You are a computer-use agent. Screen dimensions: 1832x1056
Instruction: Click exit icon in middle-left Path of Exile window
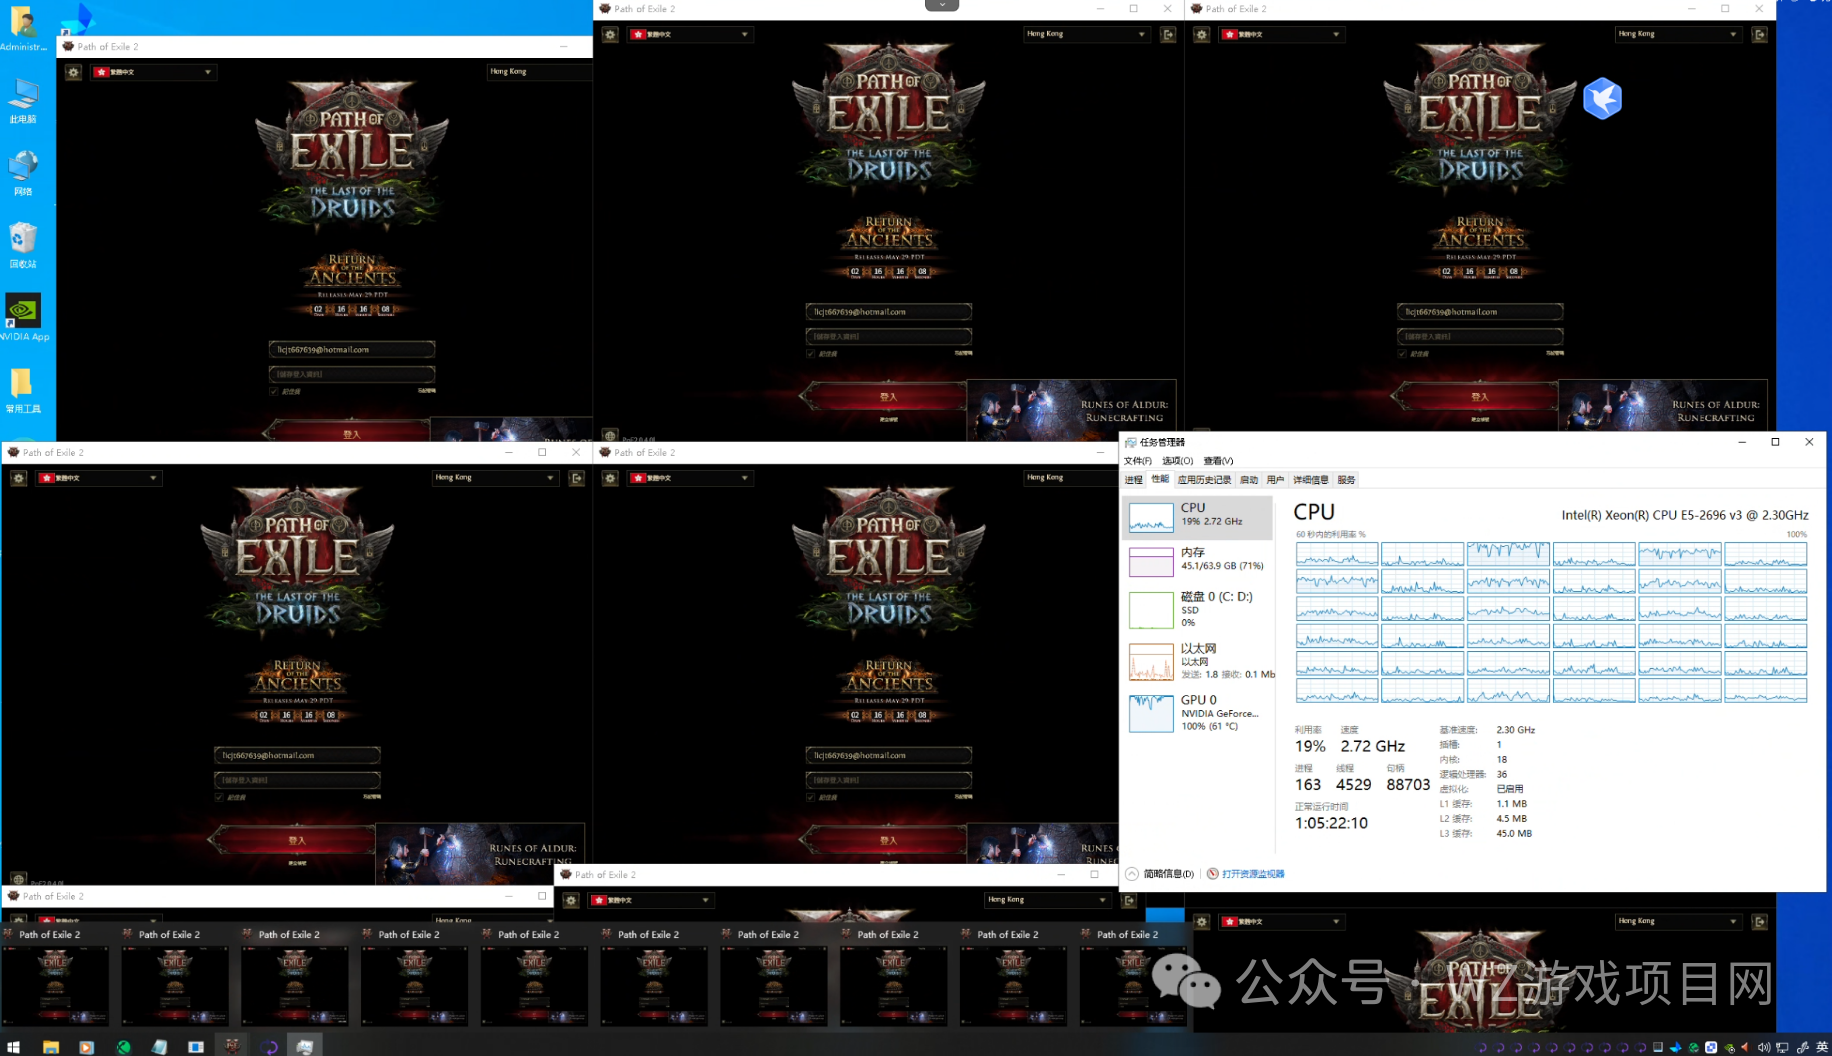pos(577,478)
